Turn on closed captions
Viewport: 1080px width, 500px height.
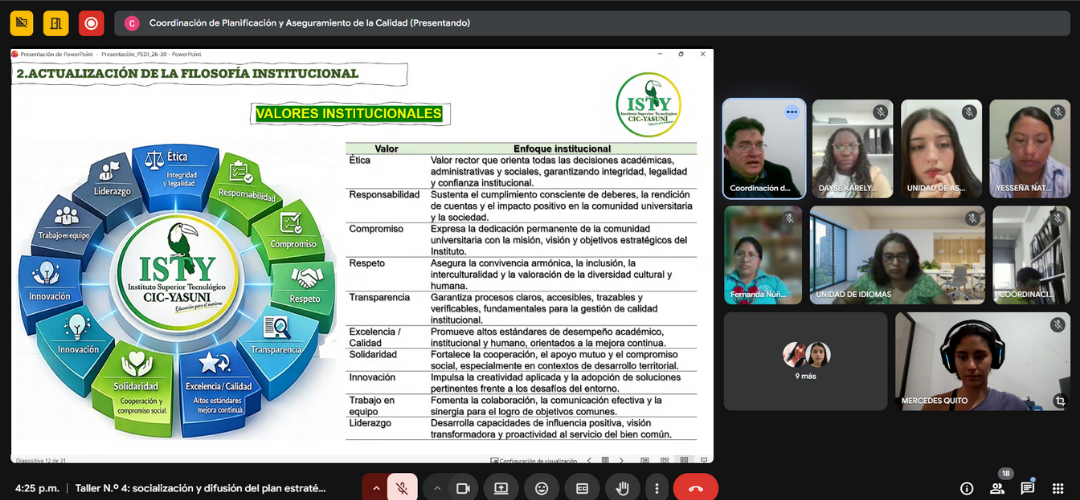(582, 488)
